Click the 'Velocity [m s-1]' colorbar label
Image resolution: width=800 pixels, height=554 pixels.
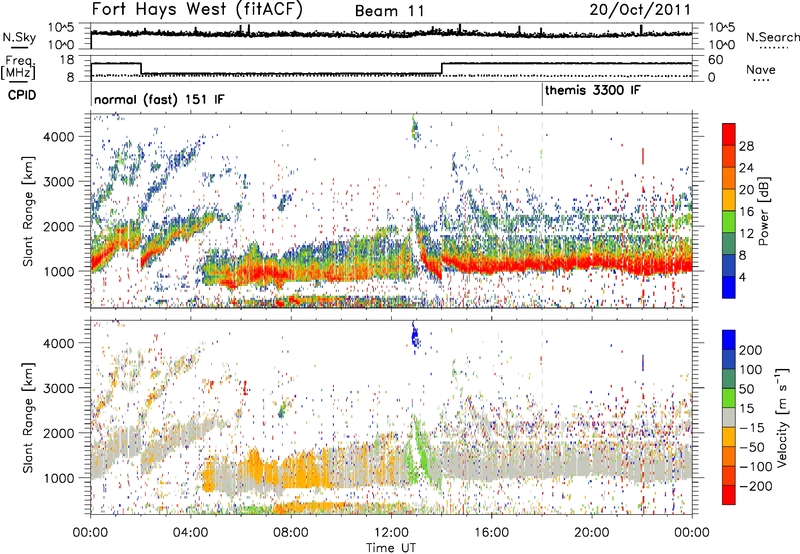click(781, 417)
